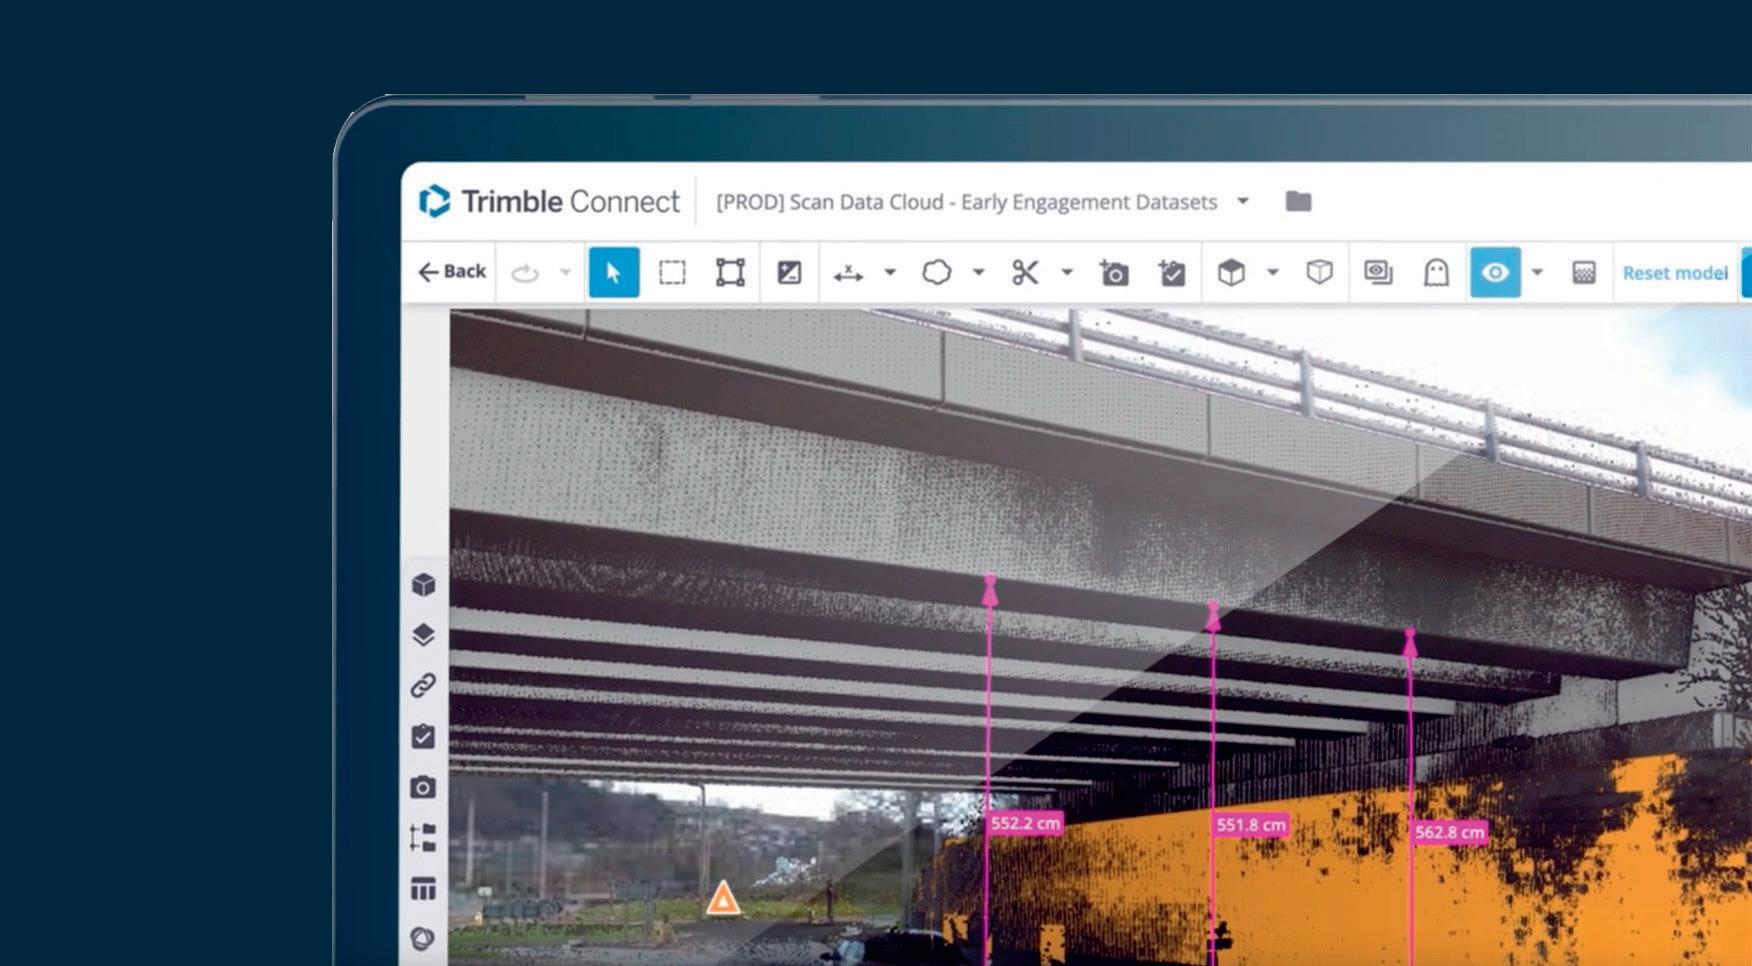Open the redo history dropdown arrow

pos(565,272)
